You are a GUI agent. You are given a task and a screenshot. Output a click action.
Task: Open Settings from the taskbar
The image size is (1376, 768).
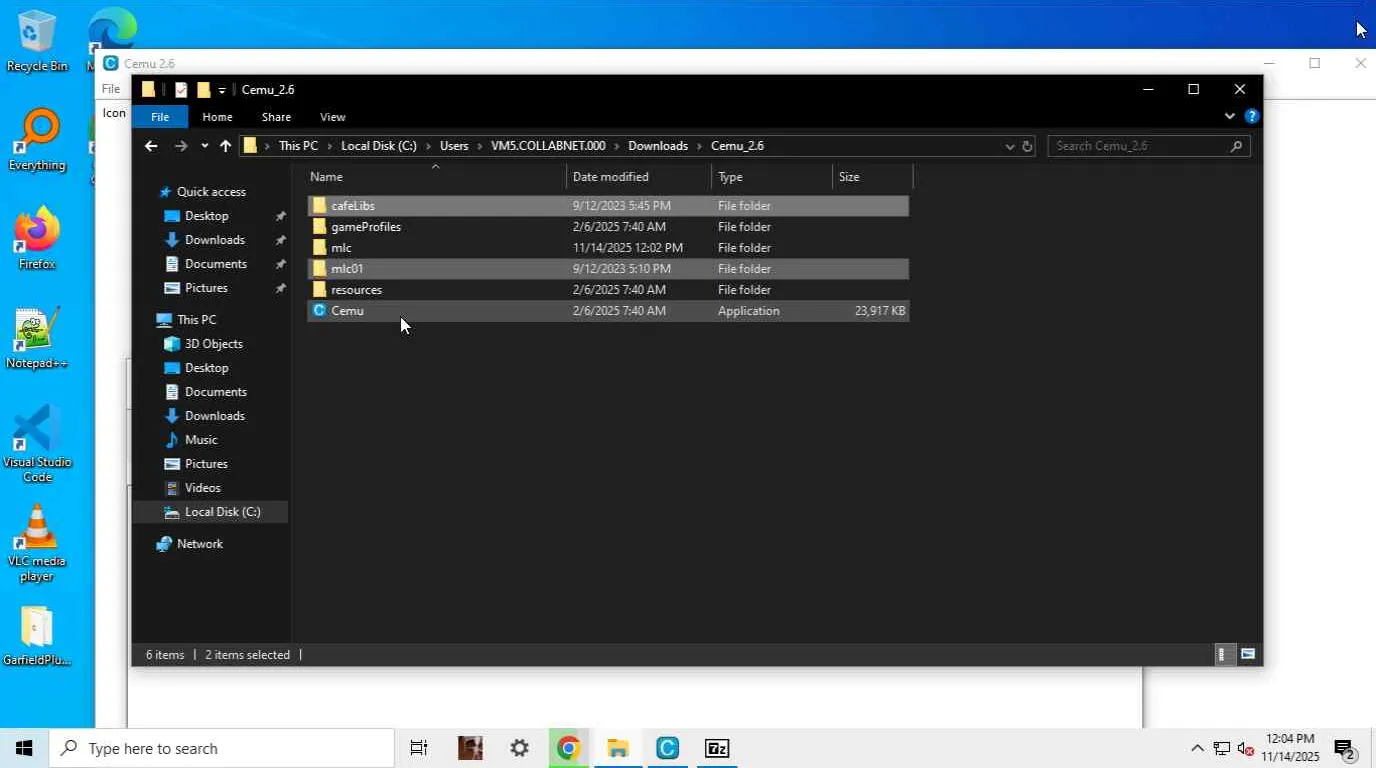click(519, 748)
